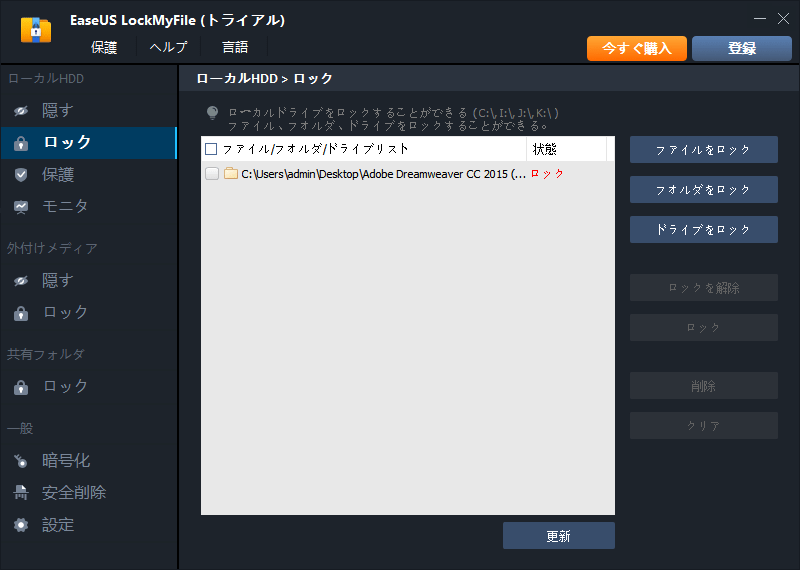The height and width of the screenshot is (570, 800).
Task: Click the folder icon of Dreamweaver entry
Action: [x=231, y=174]
